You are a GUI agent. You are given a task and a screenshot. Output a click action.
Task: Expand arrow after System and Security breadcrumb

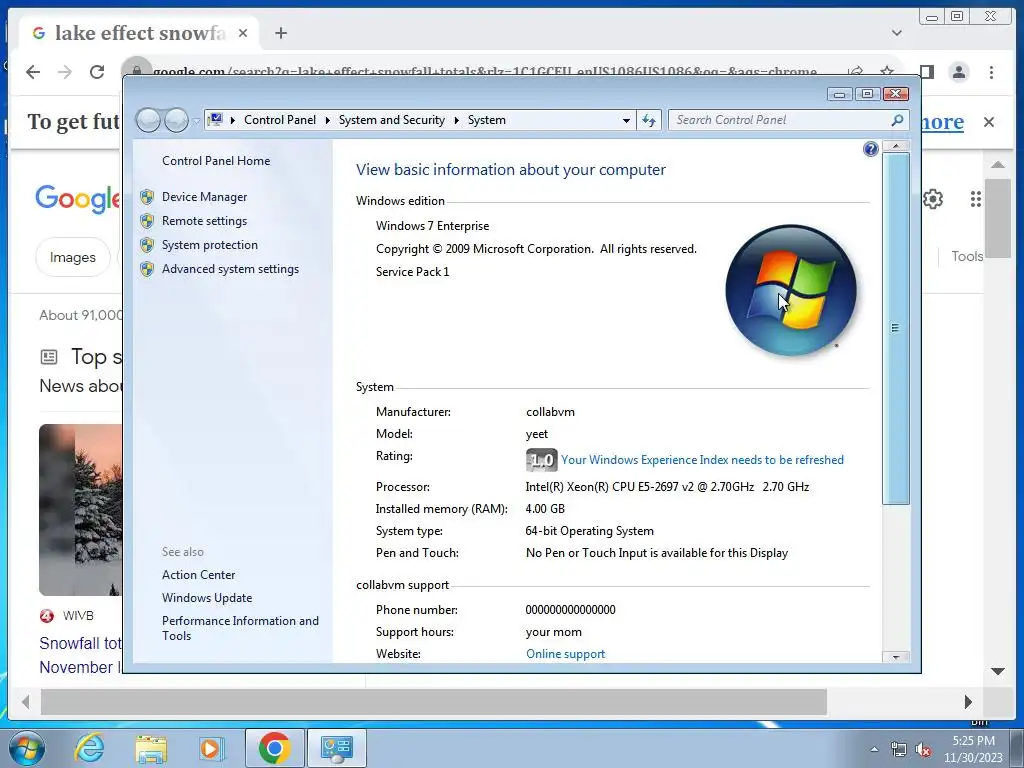pyautogui.click(x=456, y=120)
